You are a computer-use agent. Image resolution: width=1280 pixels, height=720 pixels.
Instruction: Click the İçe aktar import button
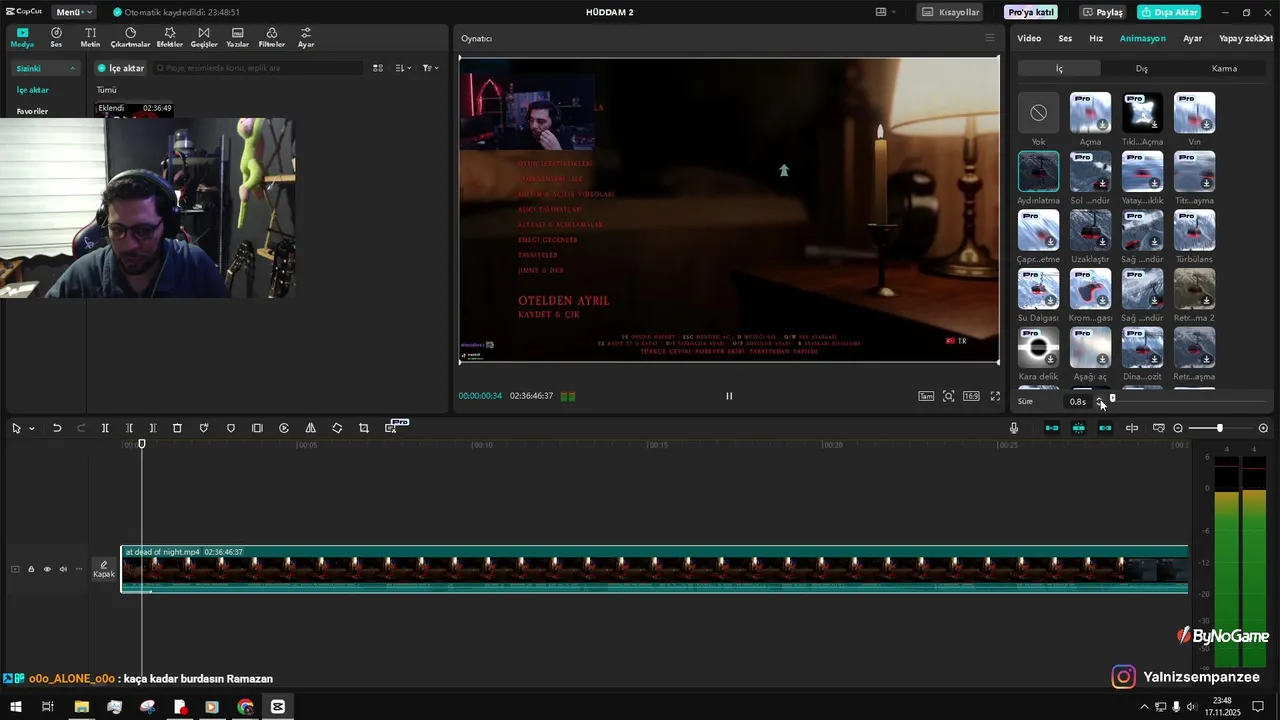point(121,68)
